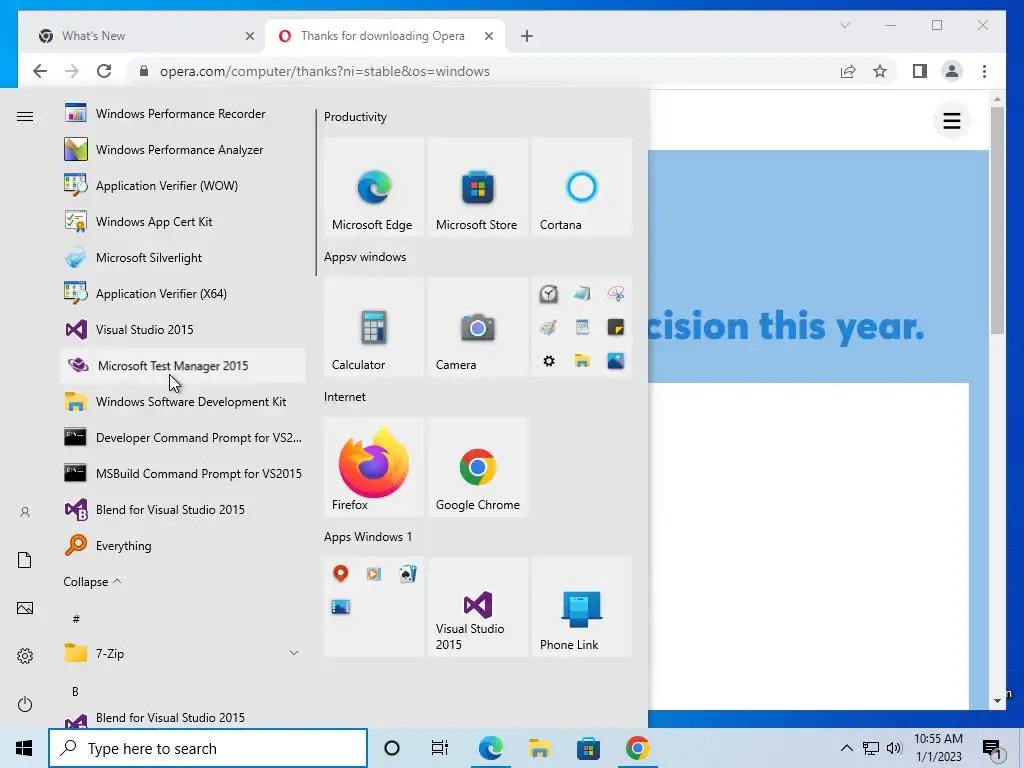Jump to letter B section header
Image resolution: width=1024 pixels, height=768 pixels.
coord(75,691)
